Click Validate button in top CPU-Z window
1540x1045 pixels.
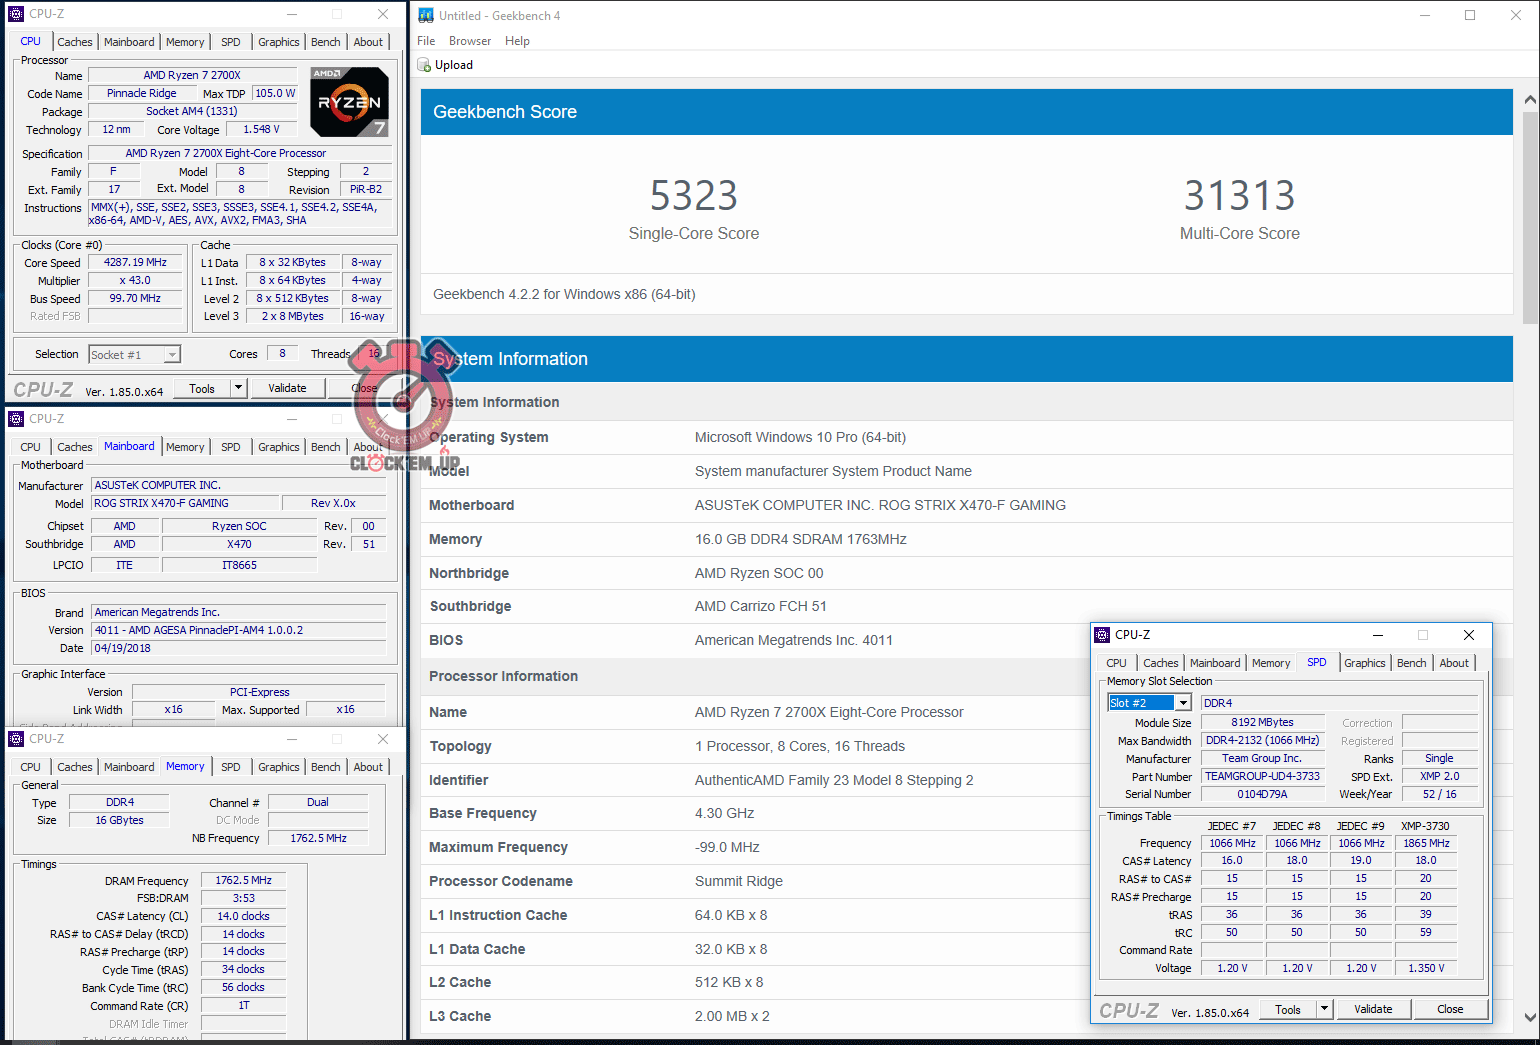[287, 388]
